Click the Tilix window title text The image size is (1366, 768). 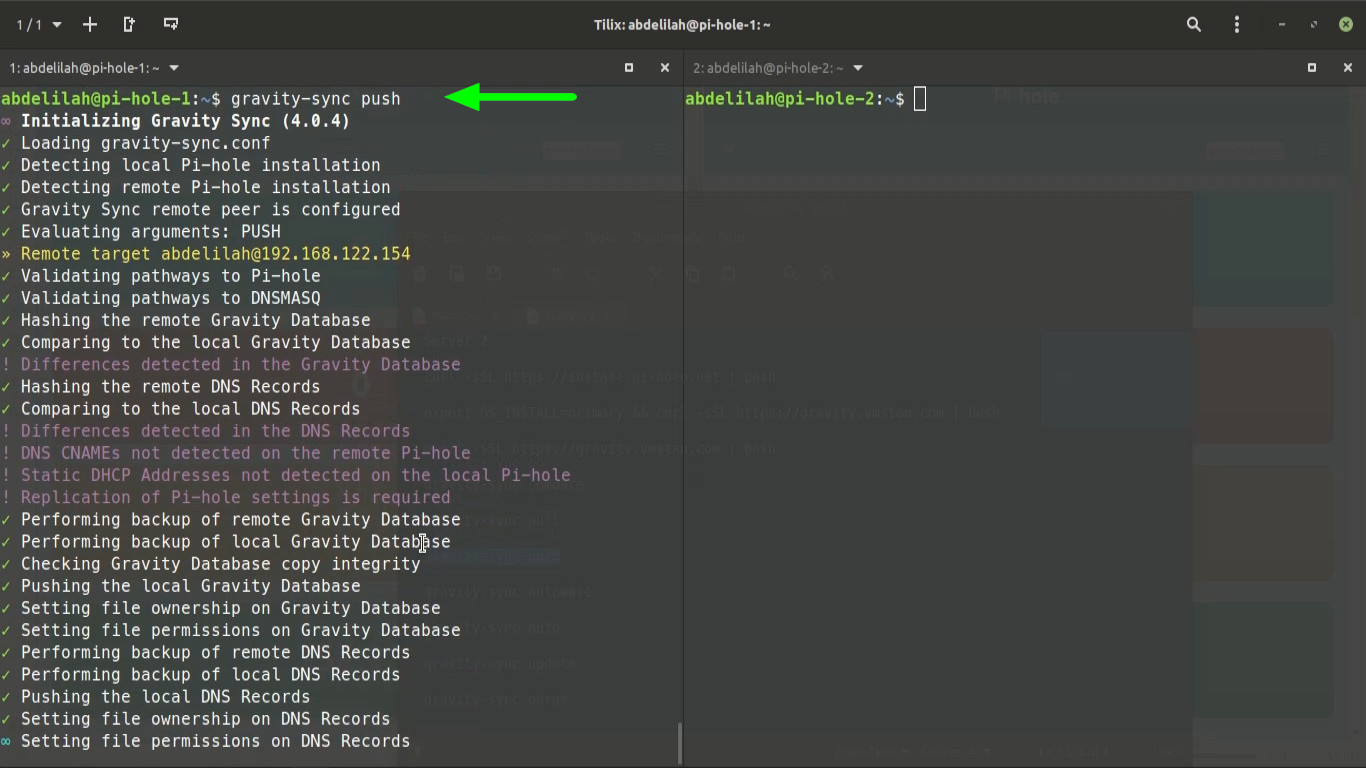[x=682, y=24]
